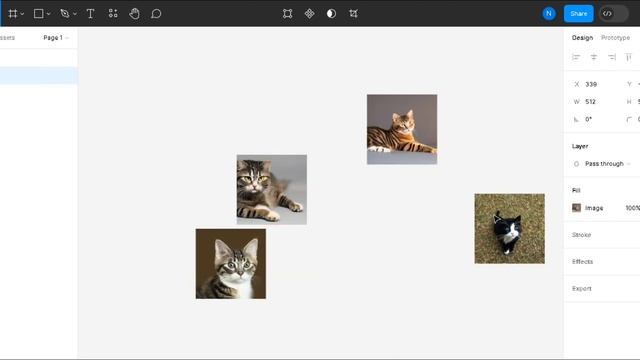Select the Rectangle shape tool
Image resolution: width=640 pixels, height=360 pixels.
pyautogui.click(x=38, y=13)
